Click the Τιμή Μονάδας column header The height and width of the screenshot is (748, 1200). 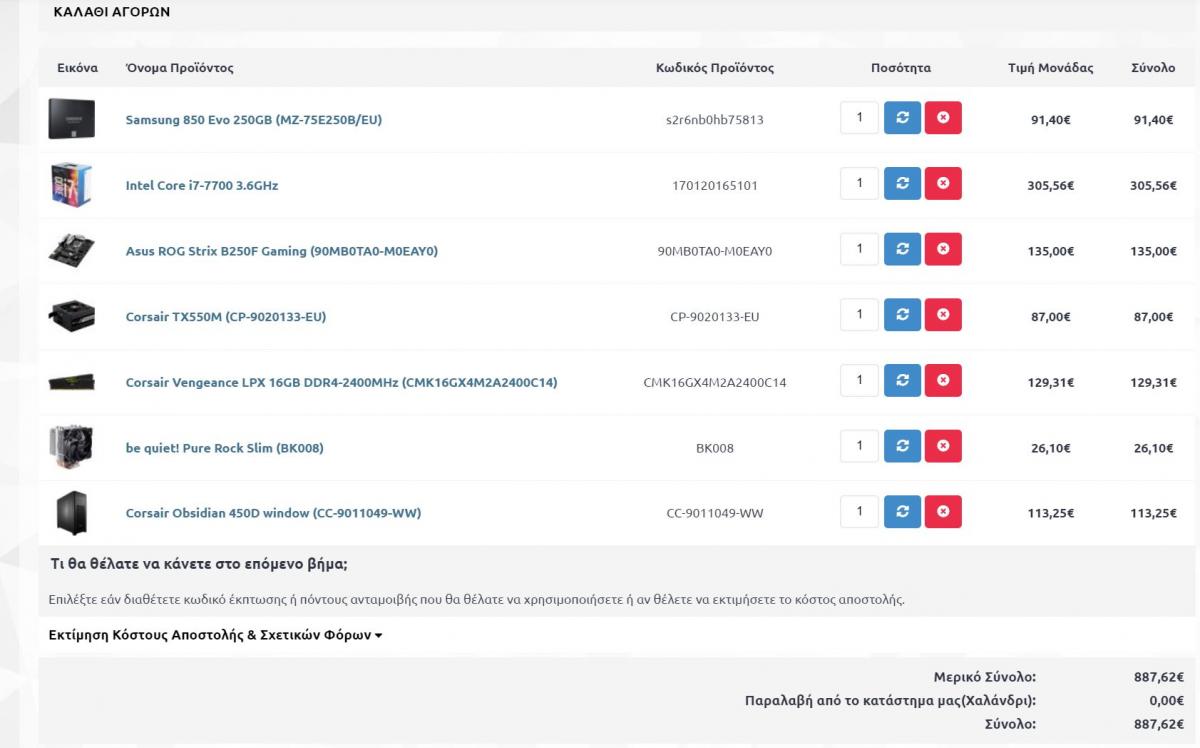click(x=1051, y=68)
